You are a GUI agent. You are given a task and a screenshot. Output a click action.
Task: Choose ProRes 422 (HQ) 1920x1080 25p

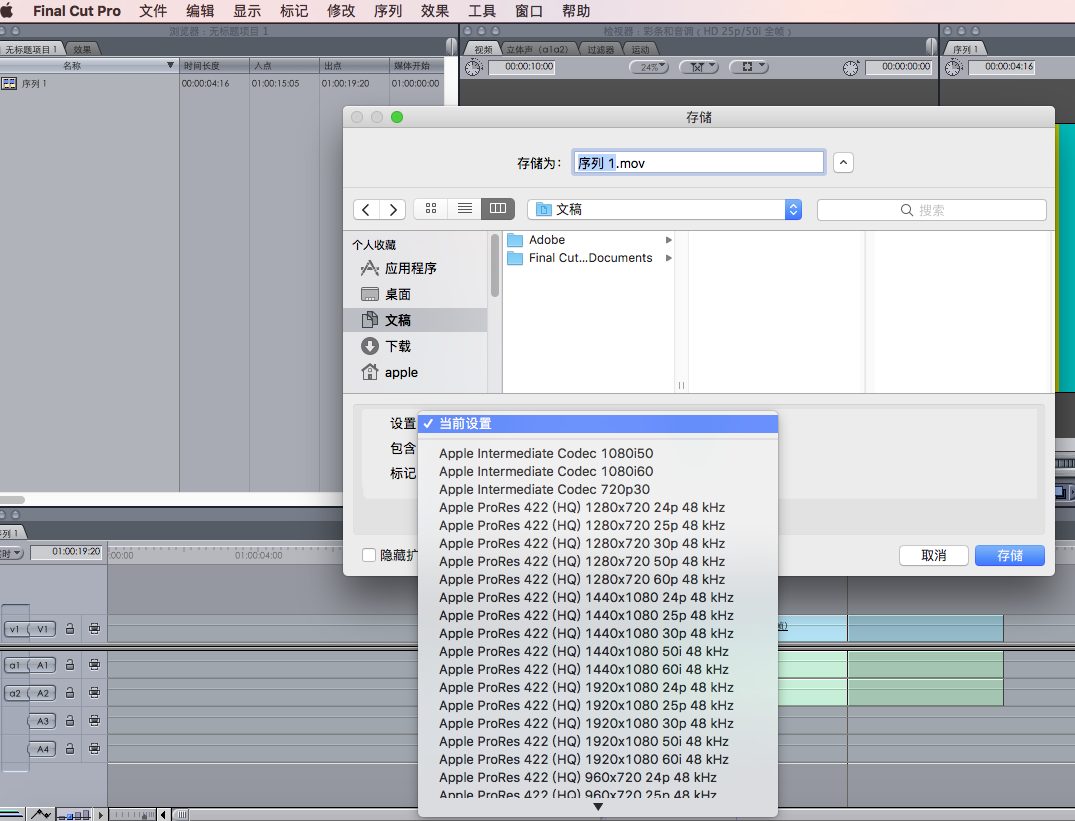point(598,706)
